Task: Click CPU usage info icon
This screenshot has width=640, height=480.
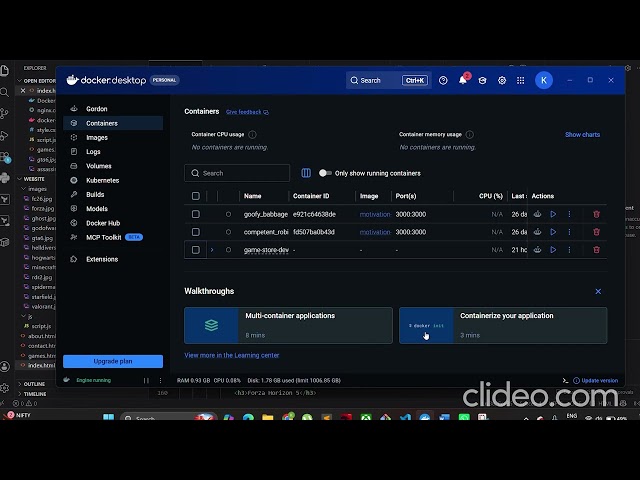Action: (x=253, y=134)
